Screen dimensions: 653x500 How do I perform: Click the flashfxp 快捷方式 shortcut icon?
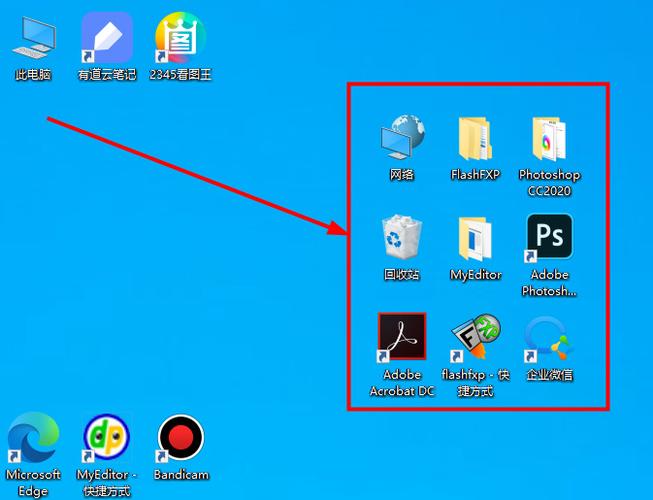point(475,338)
